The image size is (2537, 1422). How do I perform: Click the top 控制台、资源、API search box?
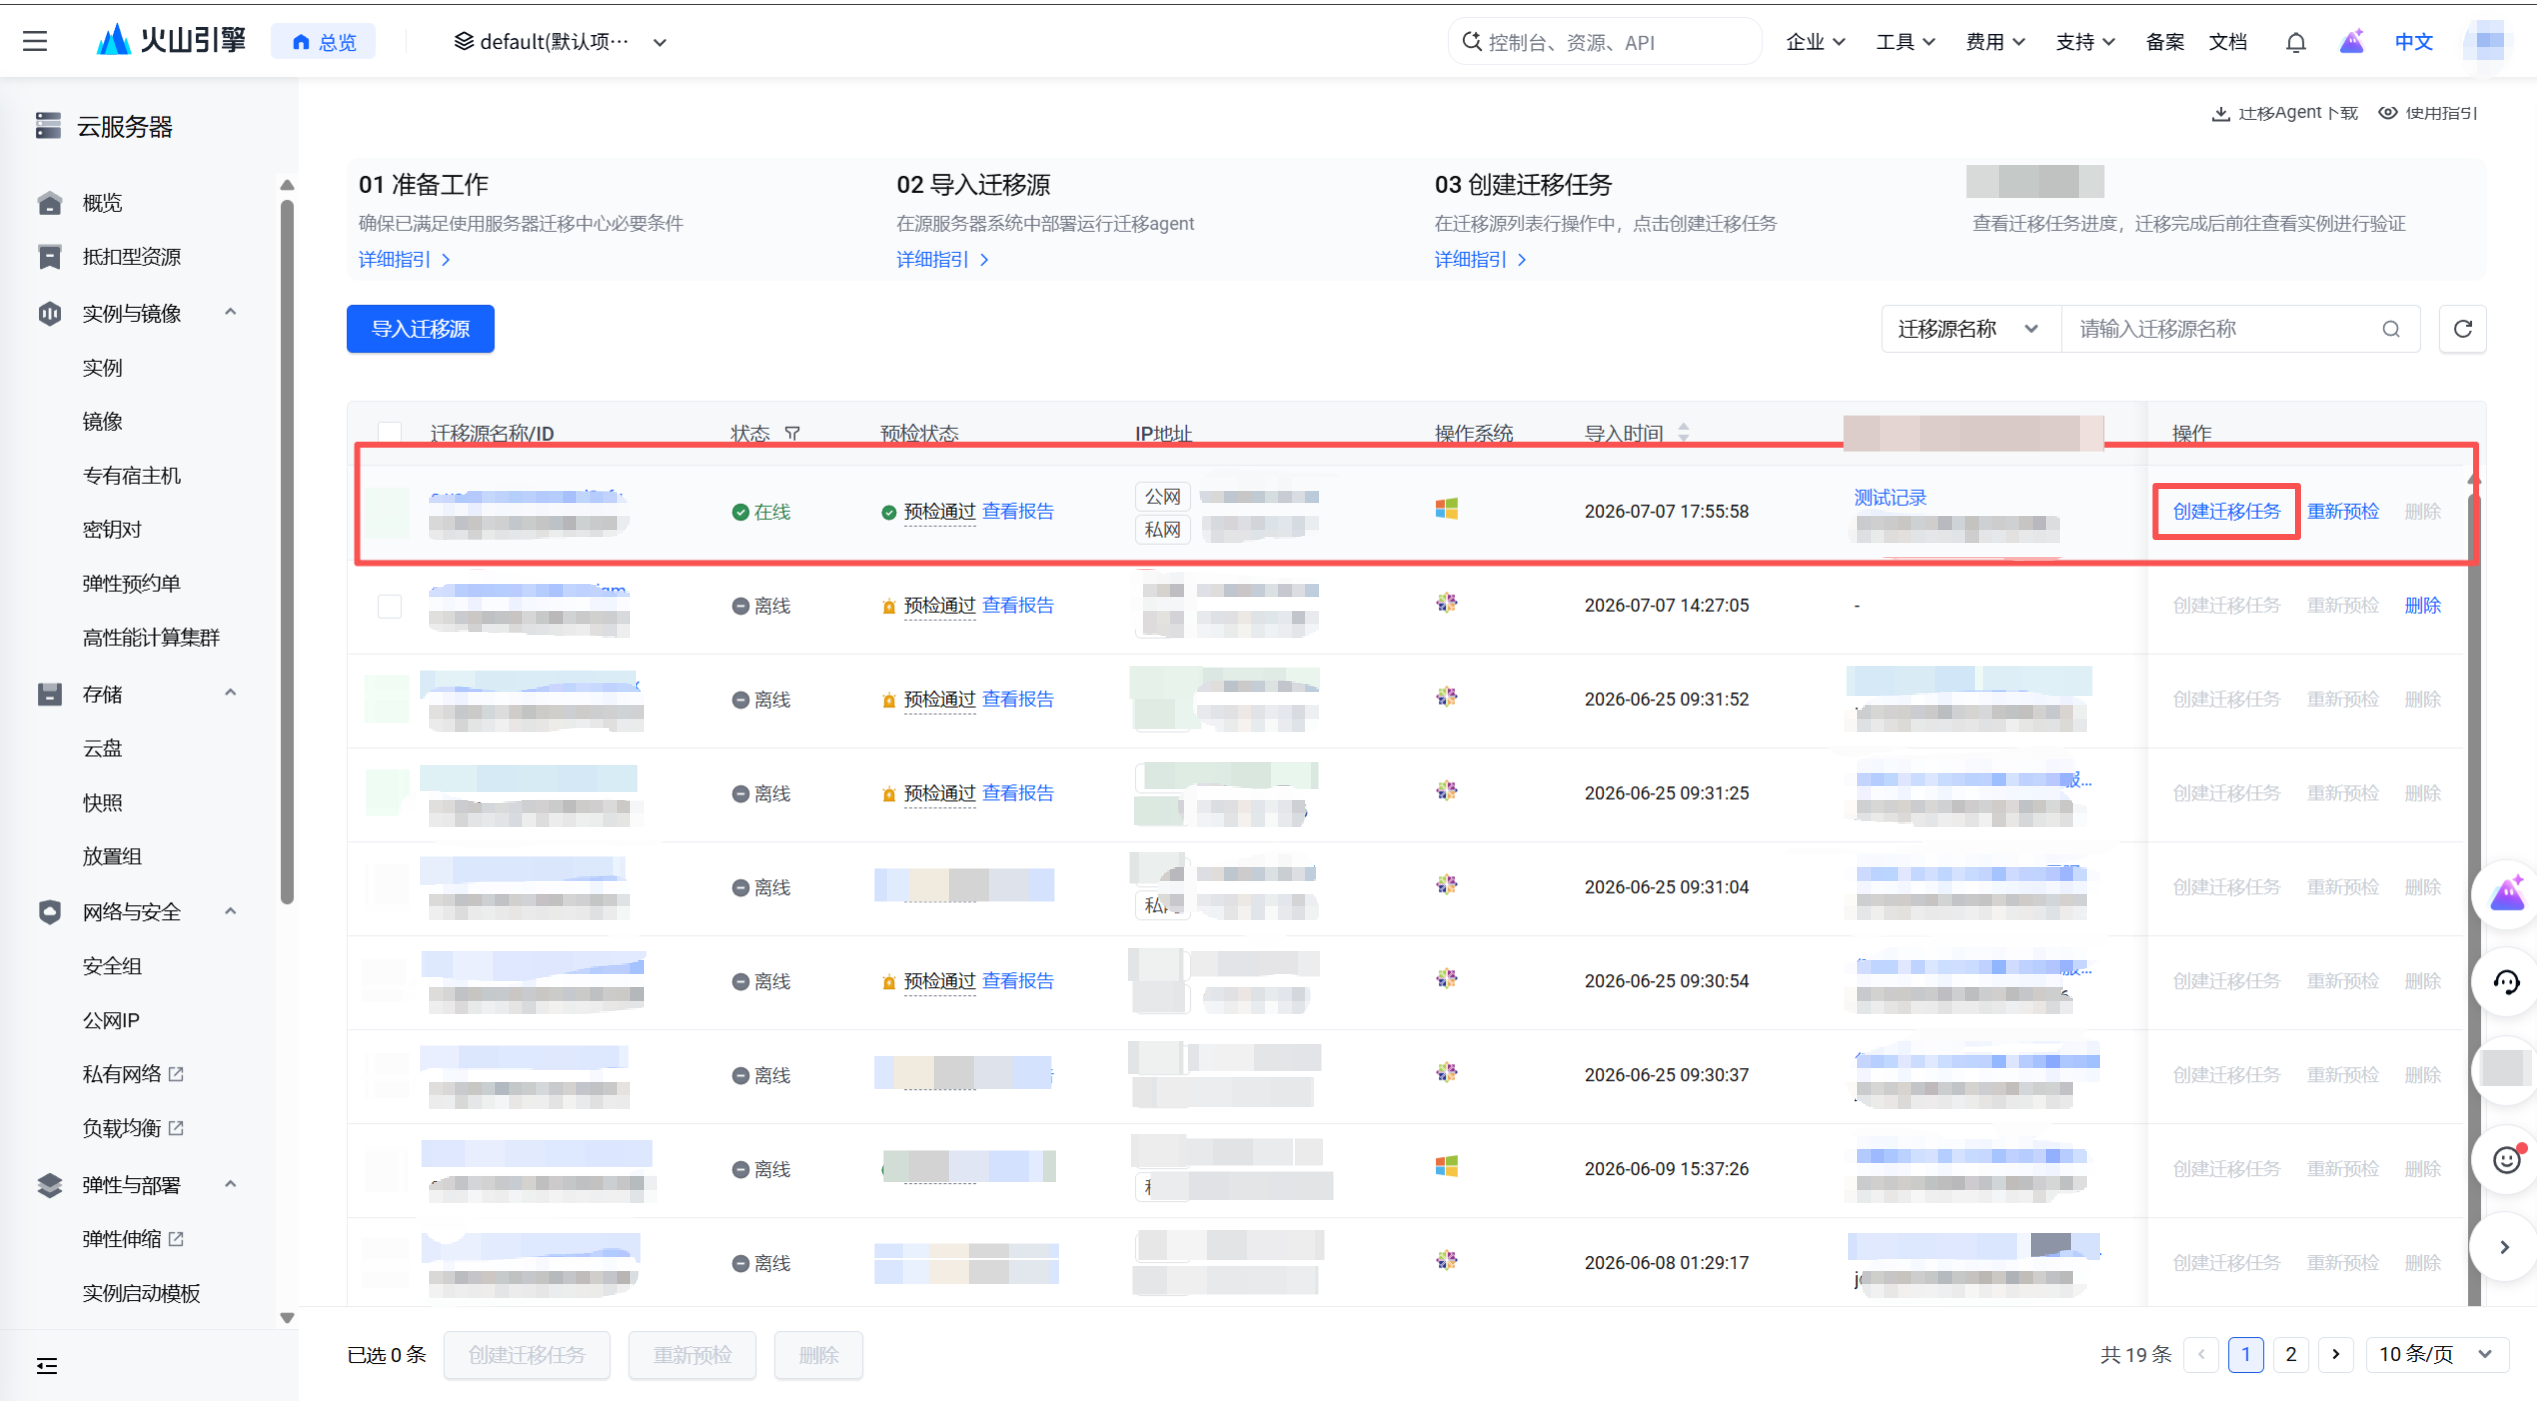pyautogui.click(x=1604, y=42)
